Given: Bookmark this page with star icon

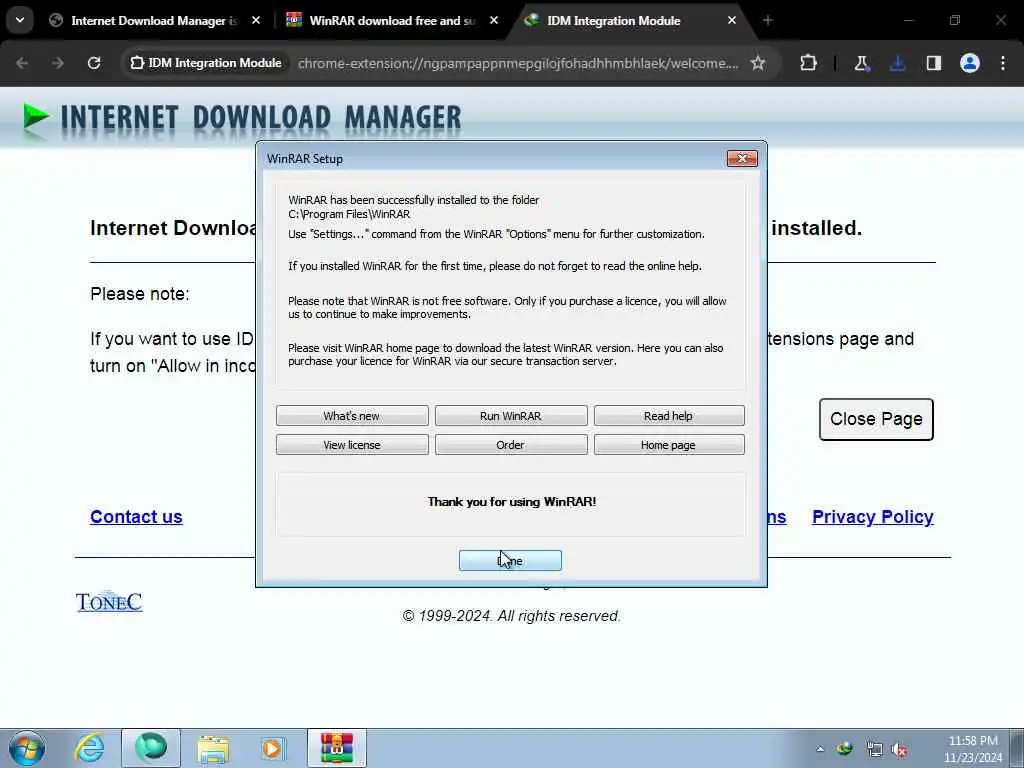Looking at the screenshot, I should click(x=758, y=63).
